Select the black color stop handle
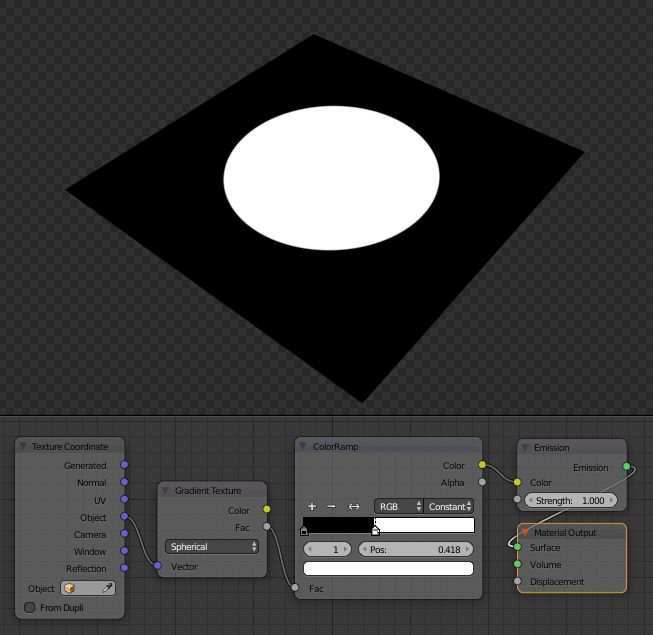Screen dimensions: 653x635 click(x=304, y=531)
